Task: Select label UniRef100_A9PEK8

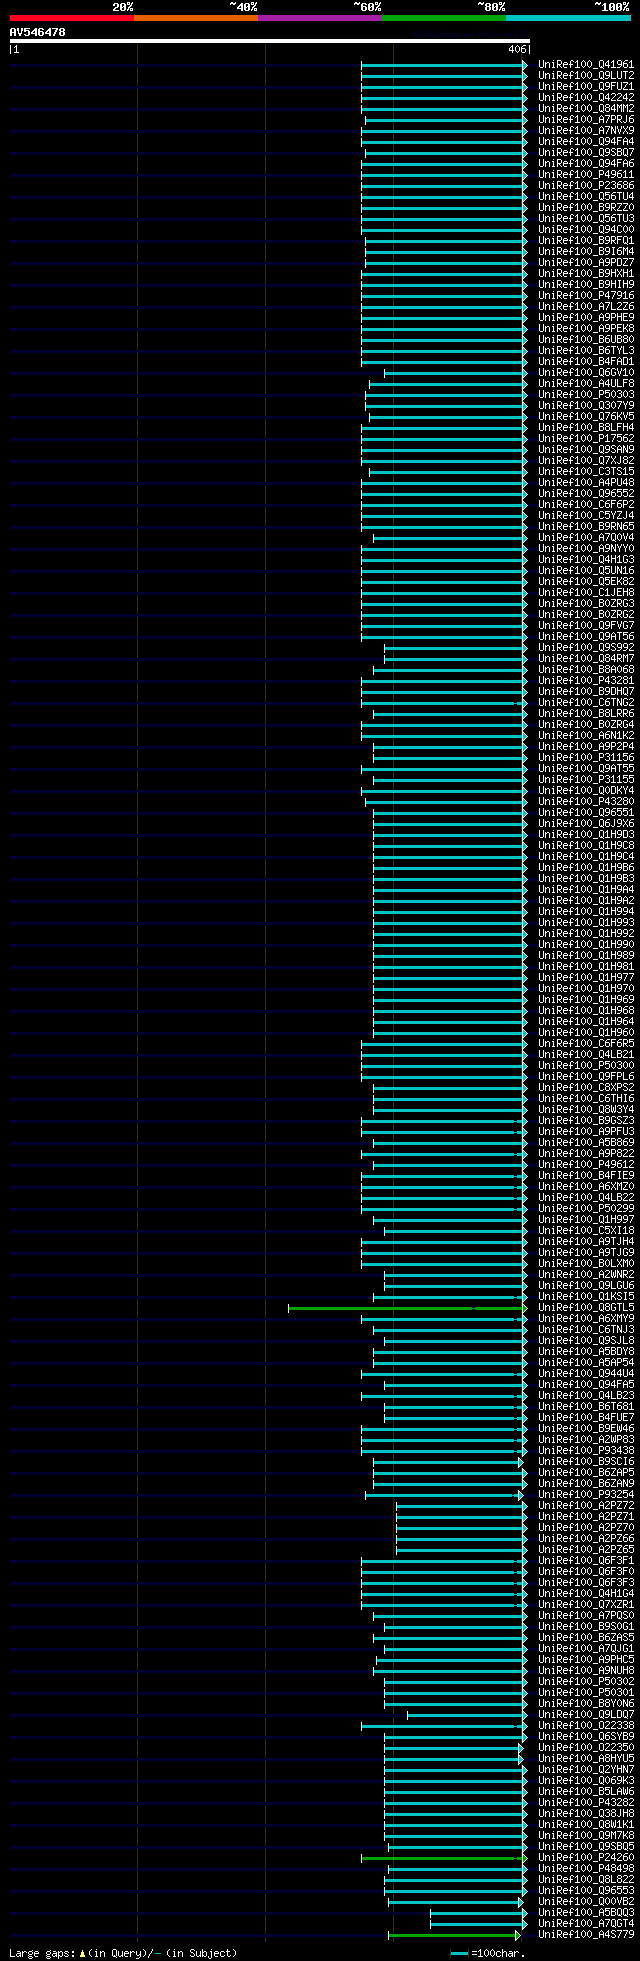Action: (x=586, y=328)
